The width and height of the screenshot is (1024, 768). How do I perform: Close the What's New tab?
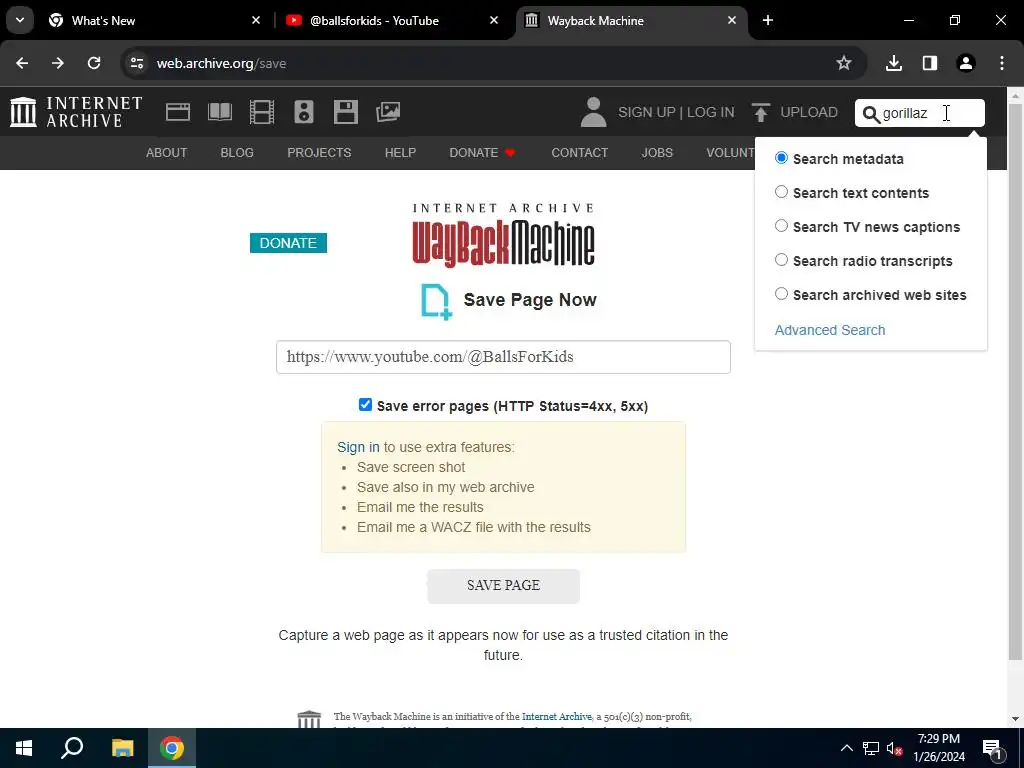(x=256, y=21)
